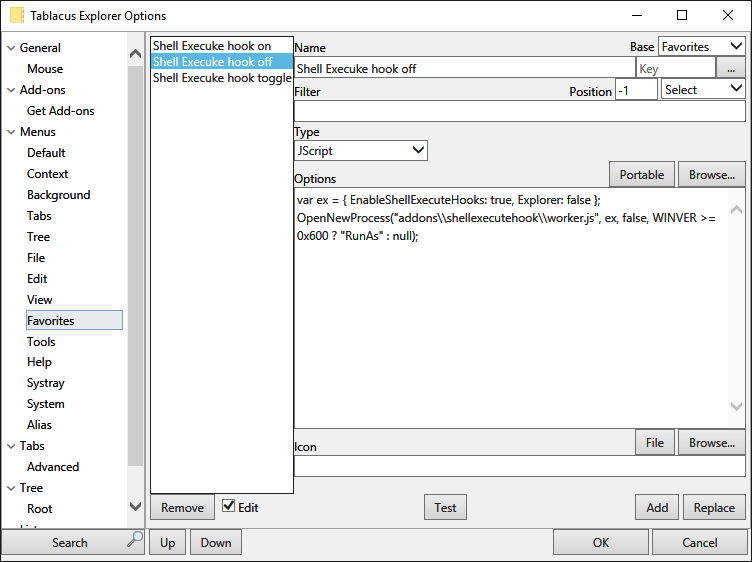Click the Remove button
Image resolution: width=752 pixels, height=562 pixels.
pos(182,507)
